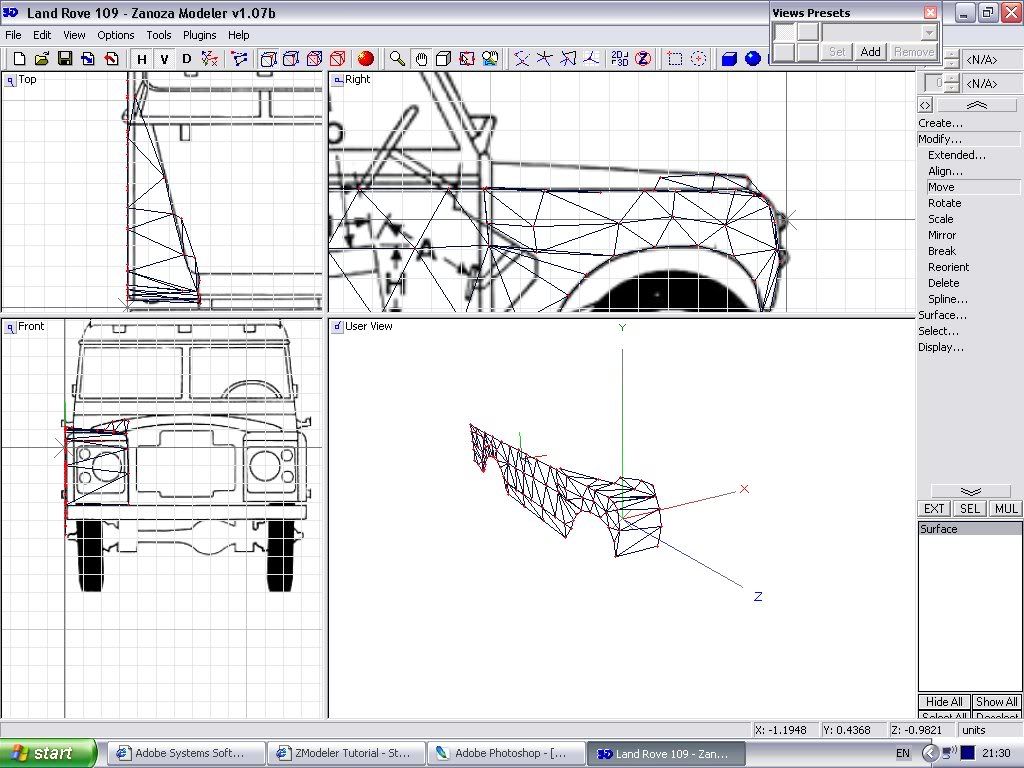The width and height of the screenshot is (1024, 768).
Task: Toggle the V axis constraint
Action: 164,59
